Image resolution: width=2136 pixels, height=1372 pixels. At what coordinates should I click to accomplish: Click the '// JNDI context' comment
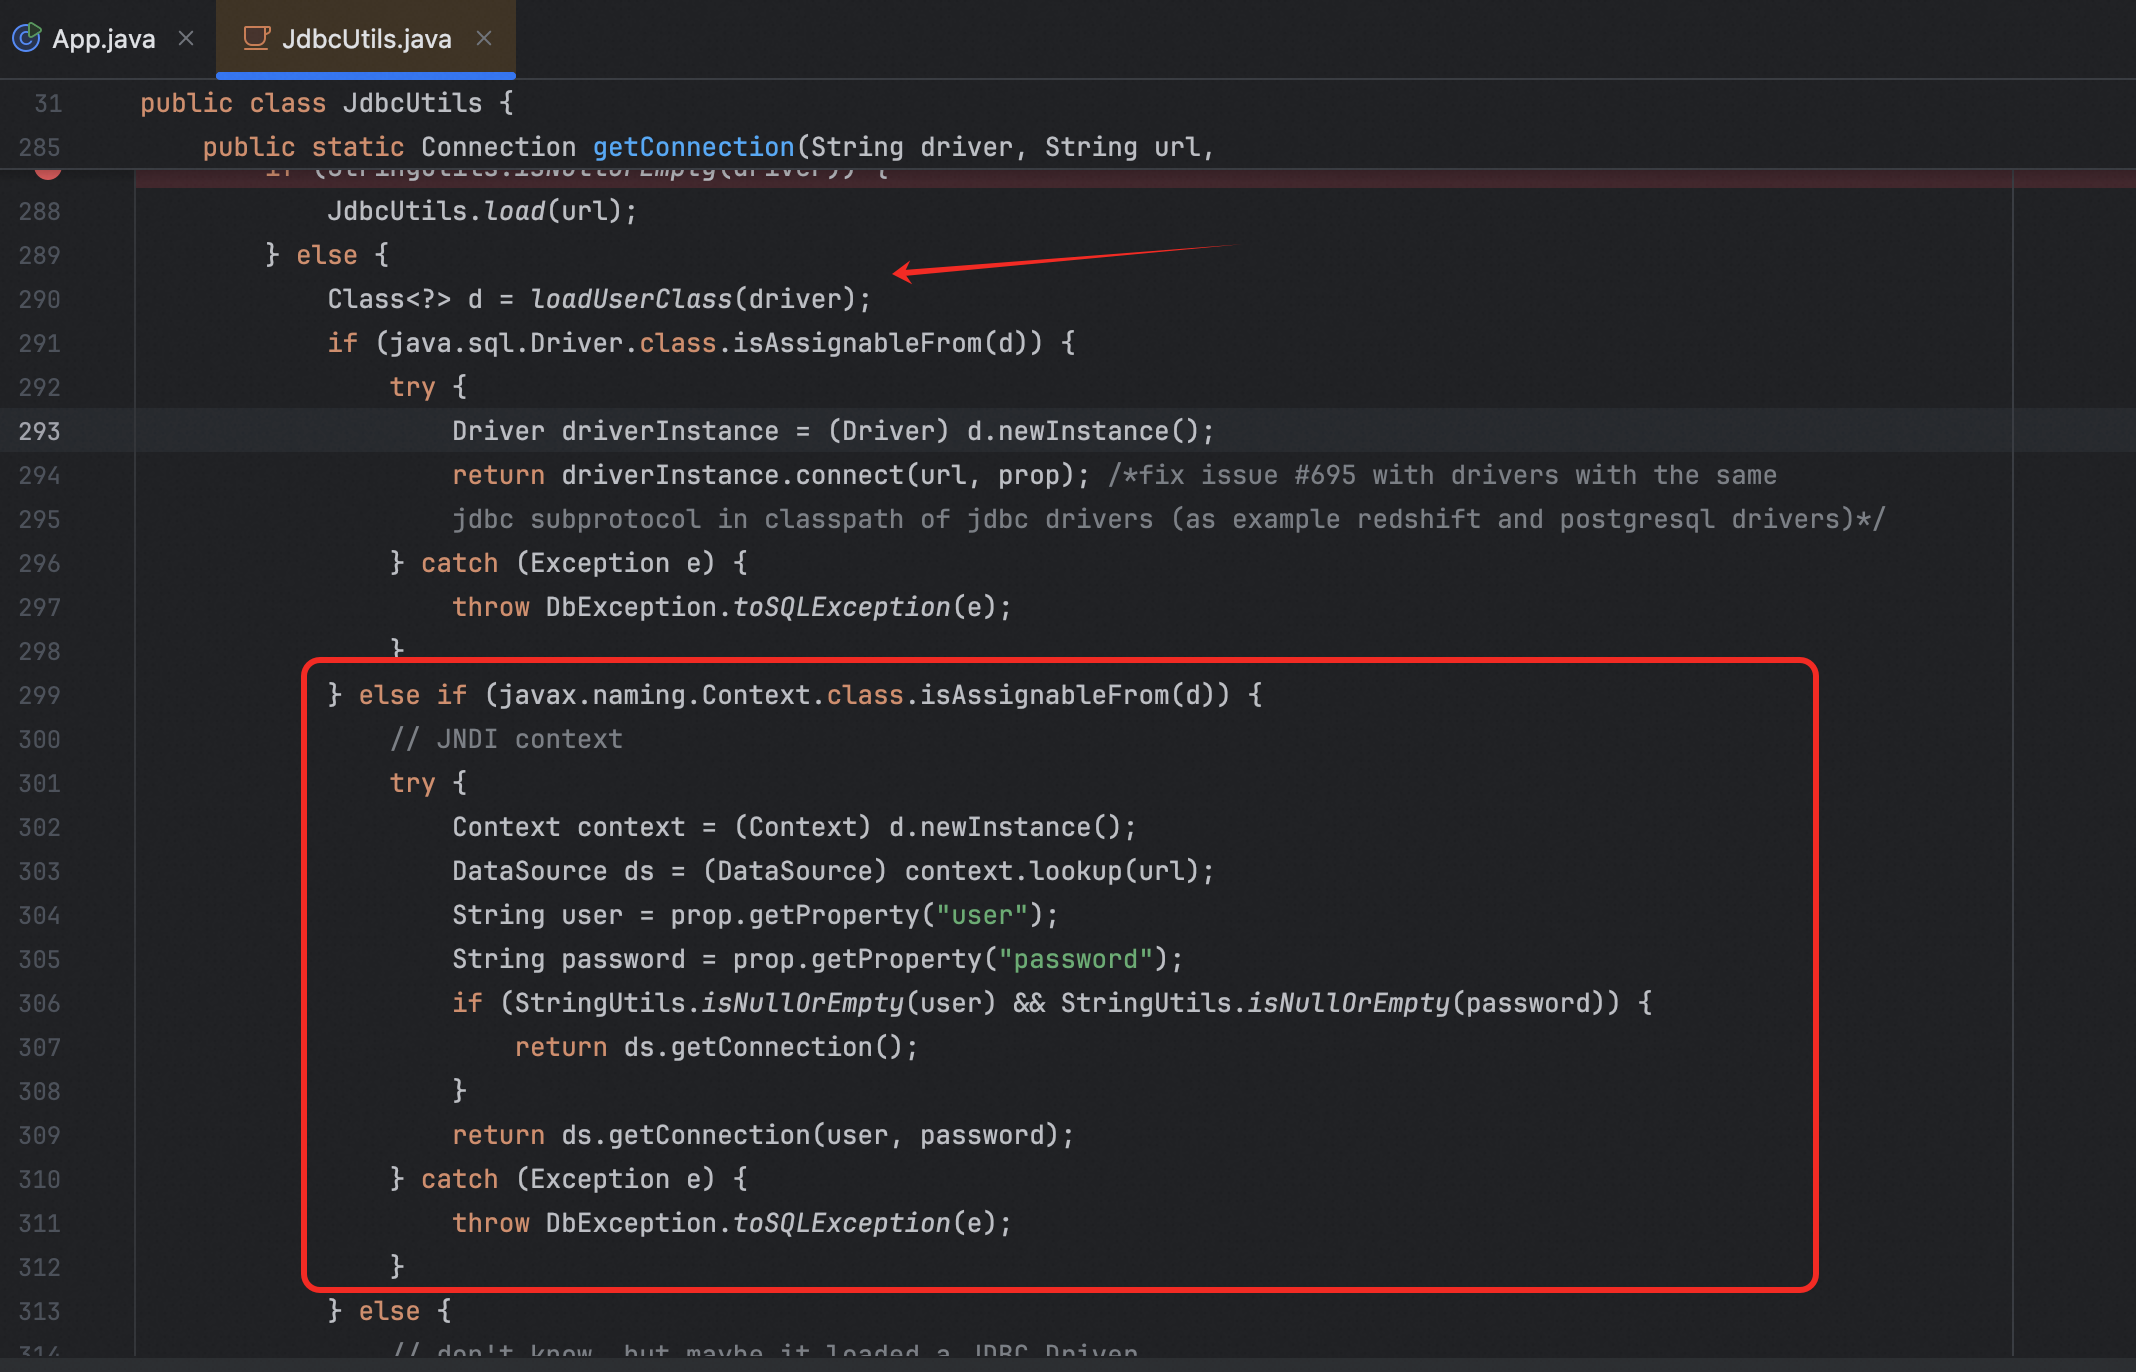pos(506,739)
